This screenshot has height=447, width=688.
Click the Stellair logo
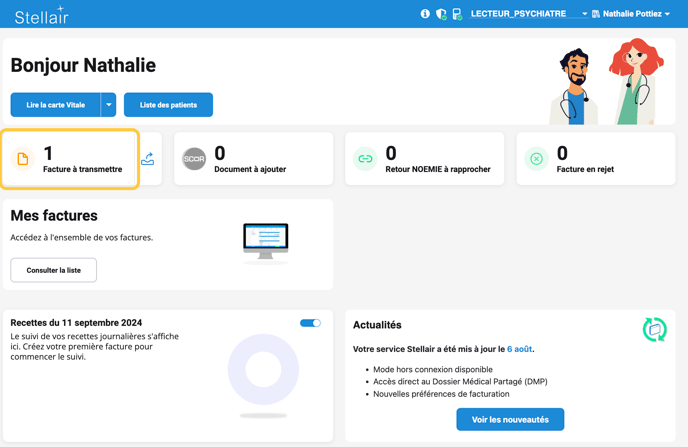pos(41,15)
